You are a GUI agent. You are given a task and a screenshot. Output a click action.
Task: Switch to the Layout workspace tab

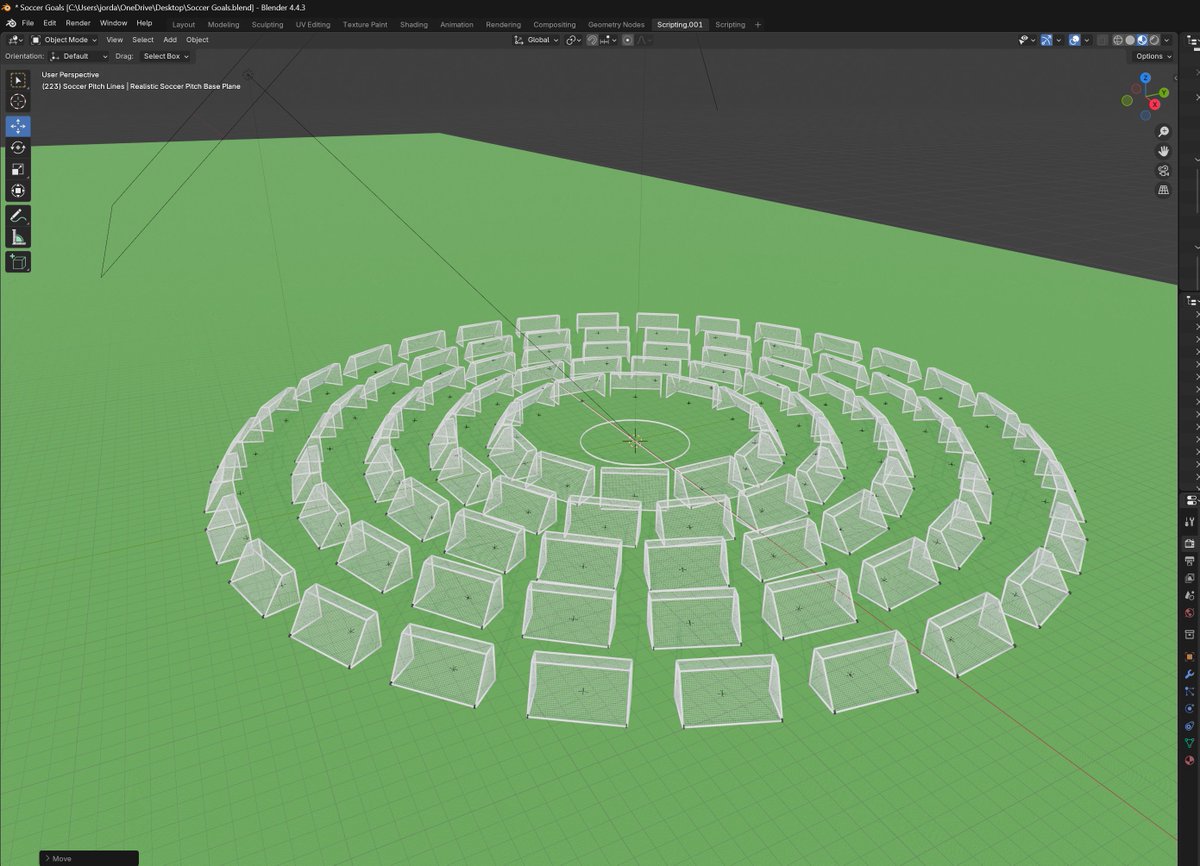[x=184, y=24]
